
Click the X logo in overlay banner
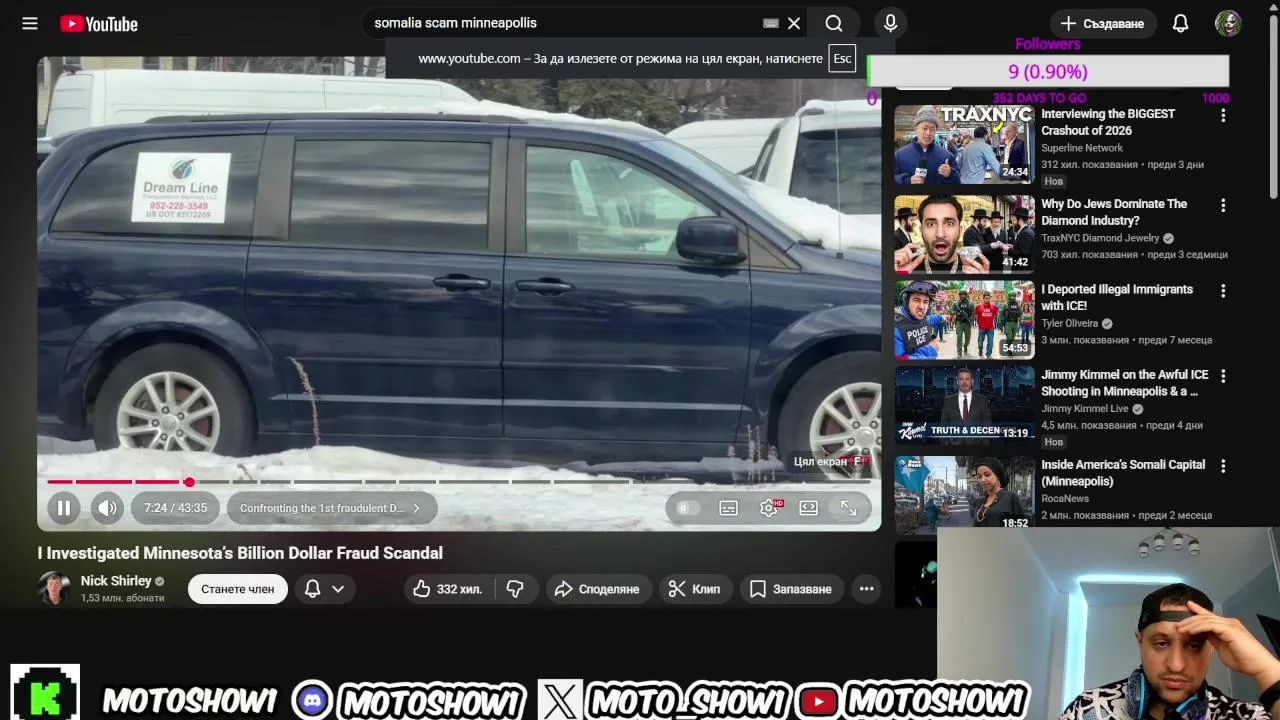click(558, 701)
